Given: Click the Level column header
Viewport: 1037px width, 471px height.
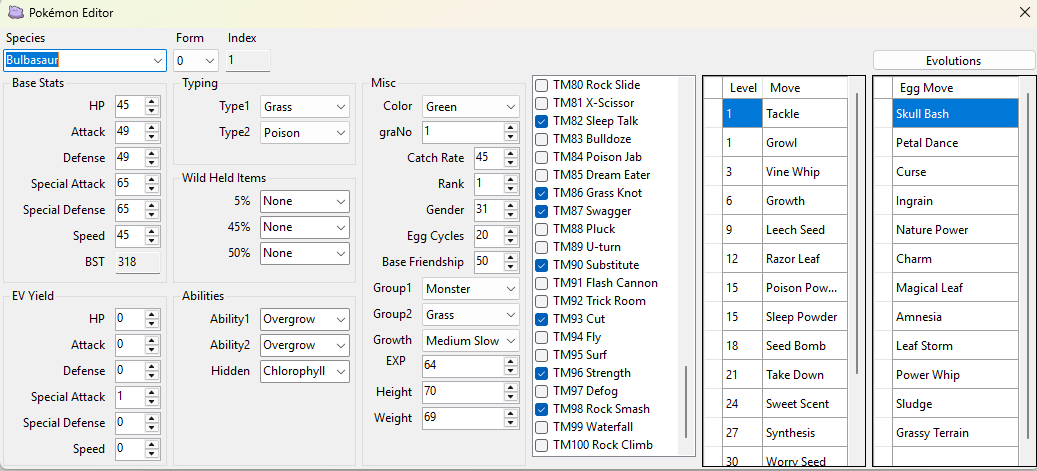Looking at the screenshot, I should [x=742, y=88].
